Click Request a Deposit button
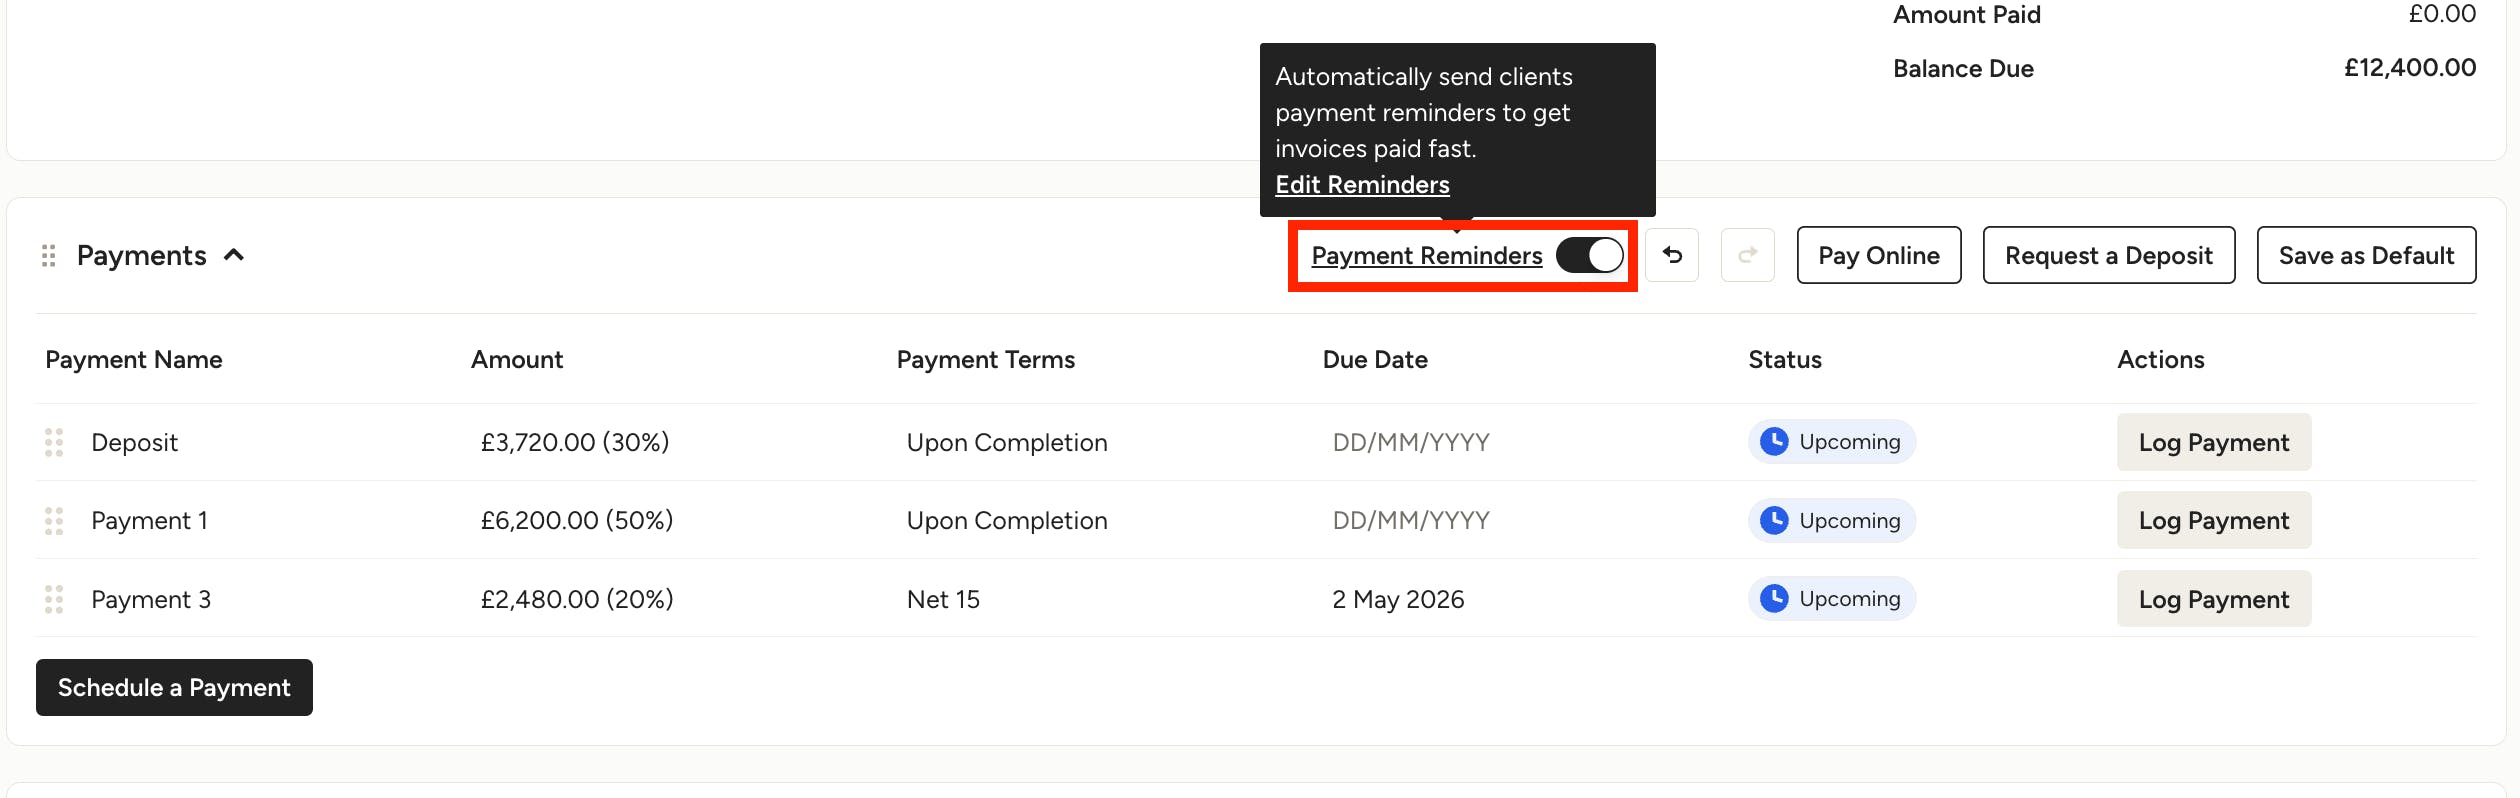The height and width of the screenshot is (798, 2520). (2109, 255)
